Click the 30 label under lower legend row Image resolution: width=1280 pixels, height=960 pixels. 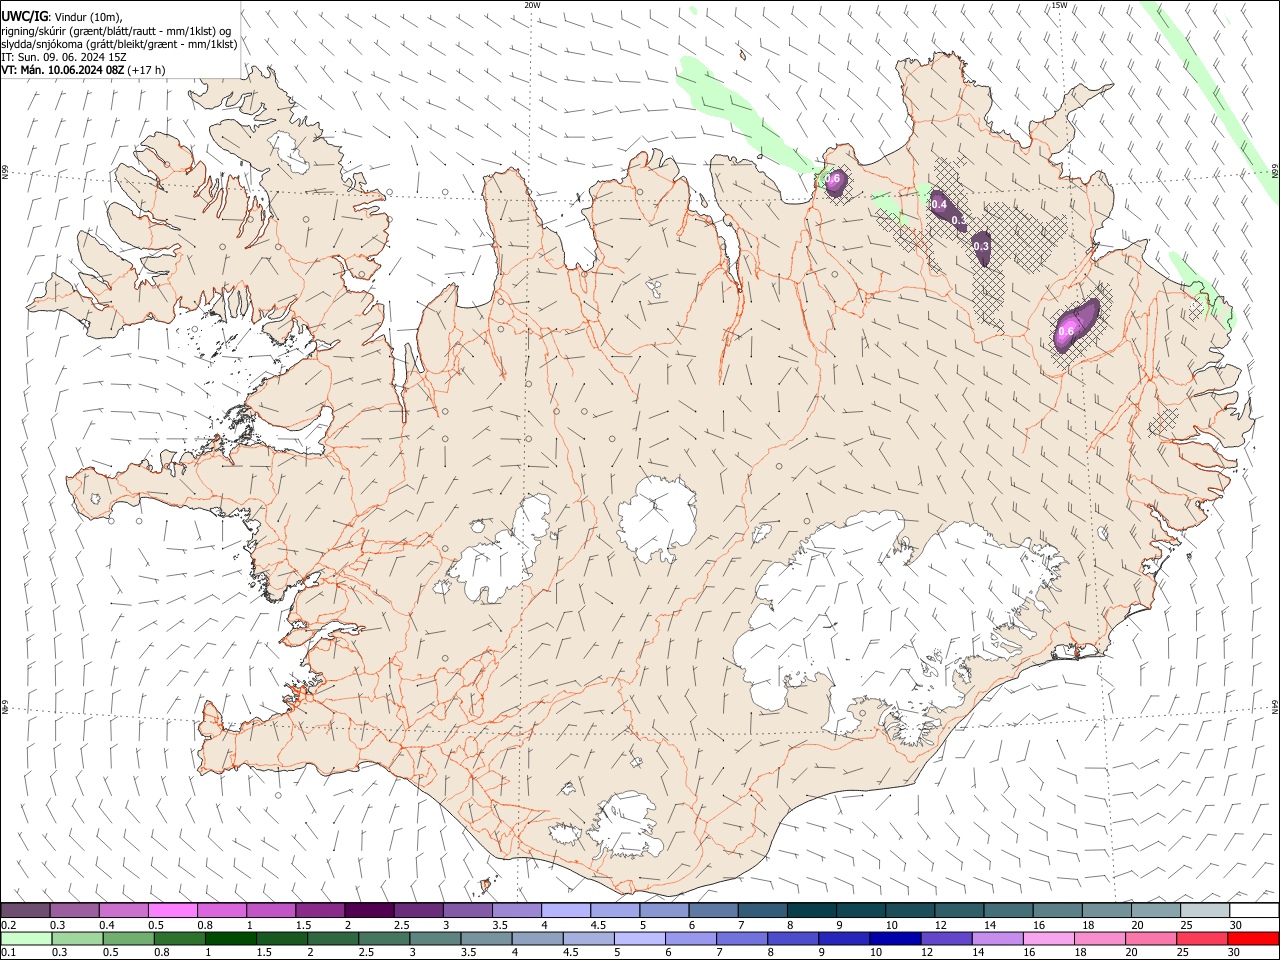[1232, 952]
